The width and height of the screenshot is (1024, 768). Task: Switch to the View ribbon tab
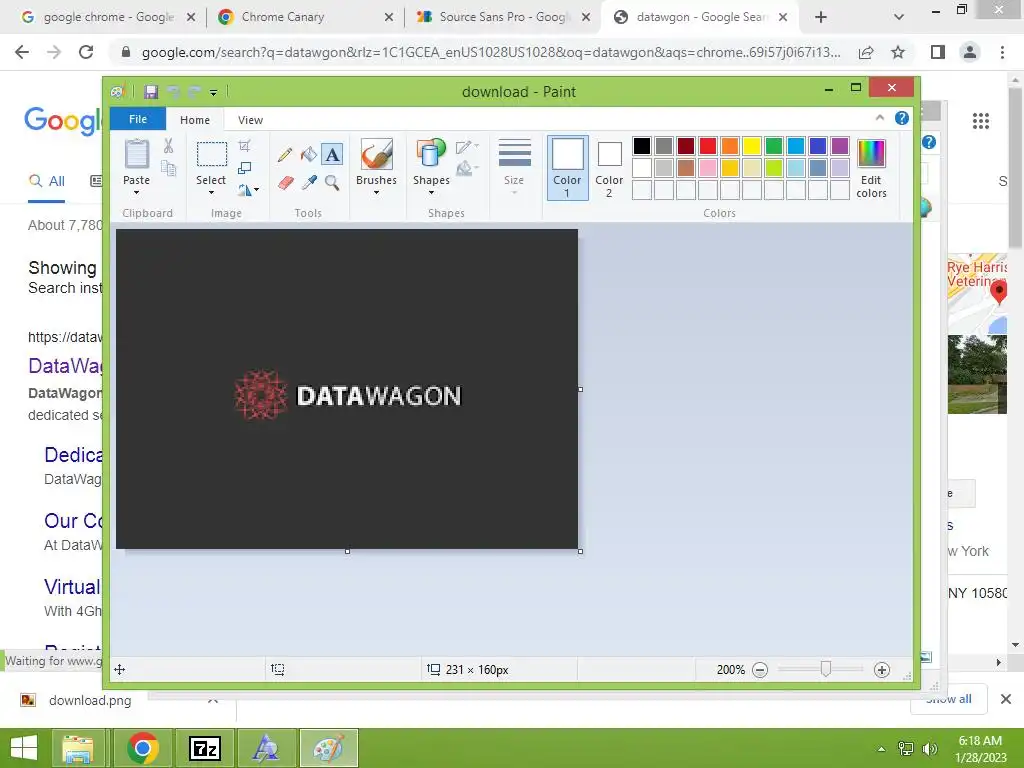(250, 120)
